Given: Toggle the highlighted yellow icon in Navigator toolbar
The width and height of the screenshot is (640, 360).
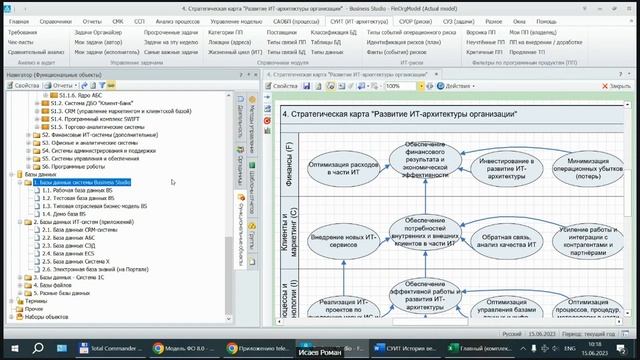Looking at the screenshot, I should pos(111,85).
